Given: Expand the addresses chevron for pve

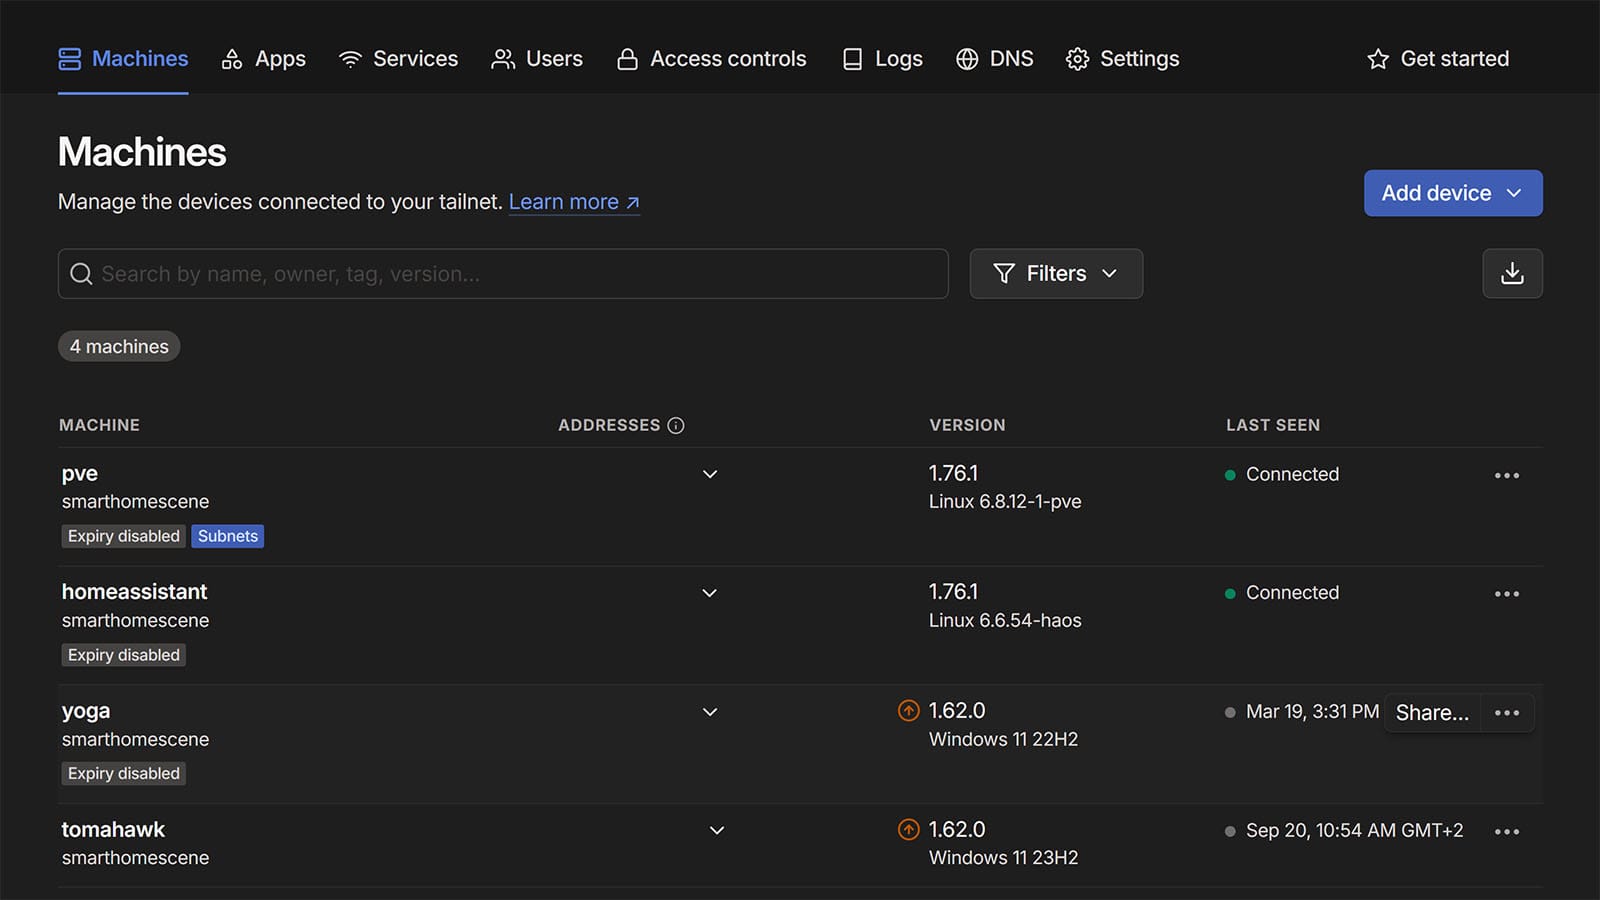Looking at the screenshot, I should tap(710, 474).
